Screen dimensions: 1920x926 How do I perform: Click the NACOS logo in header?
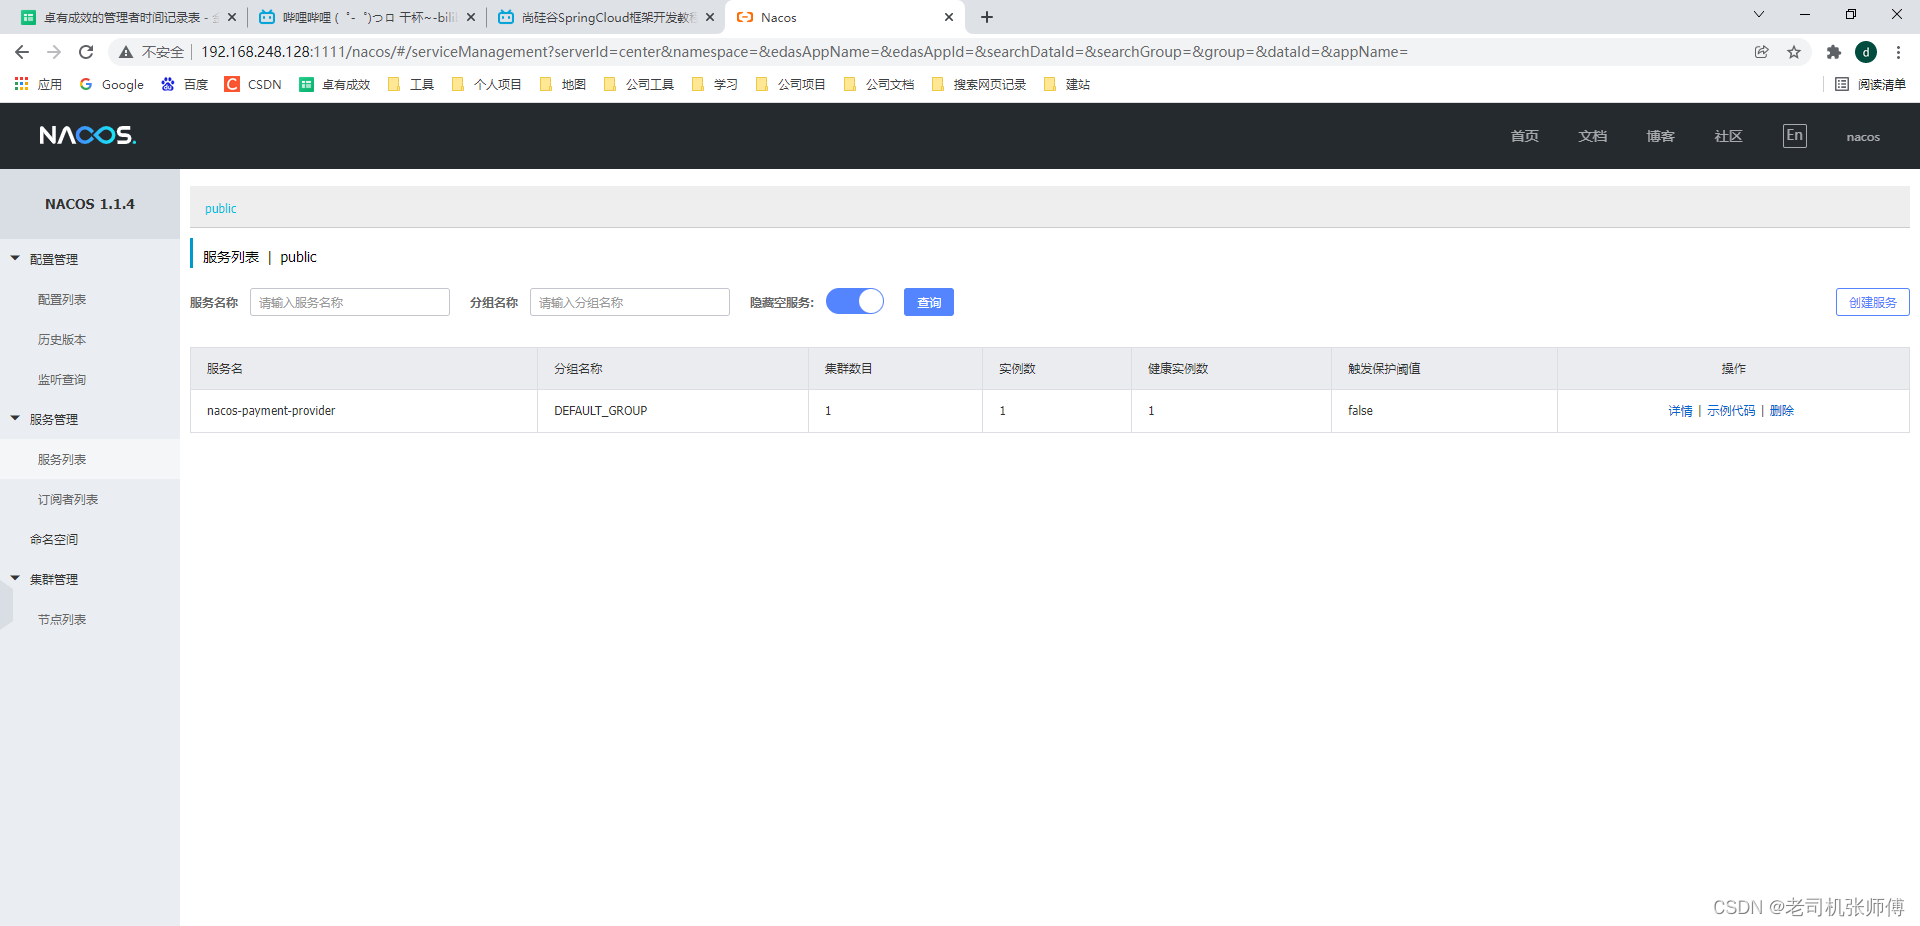coord(88,135)
